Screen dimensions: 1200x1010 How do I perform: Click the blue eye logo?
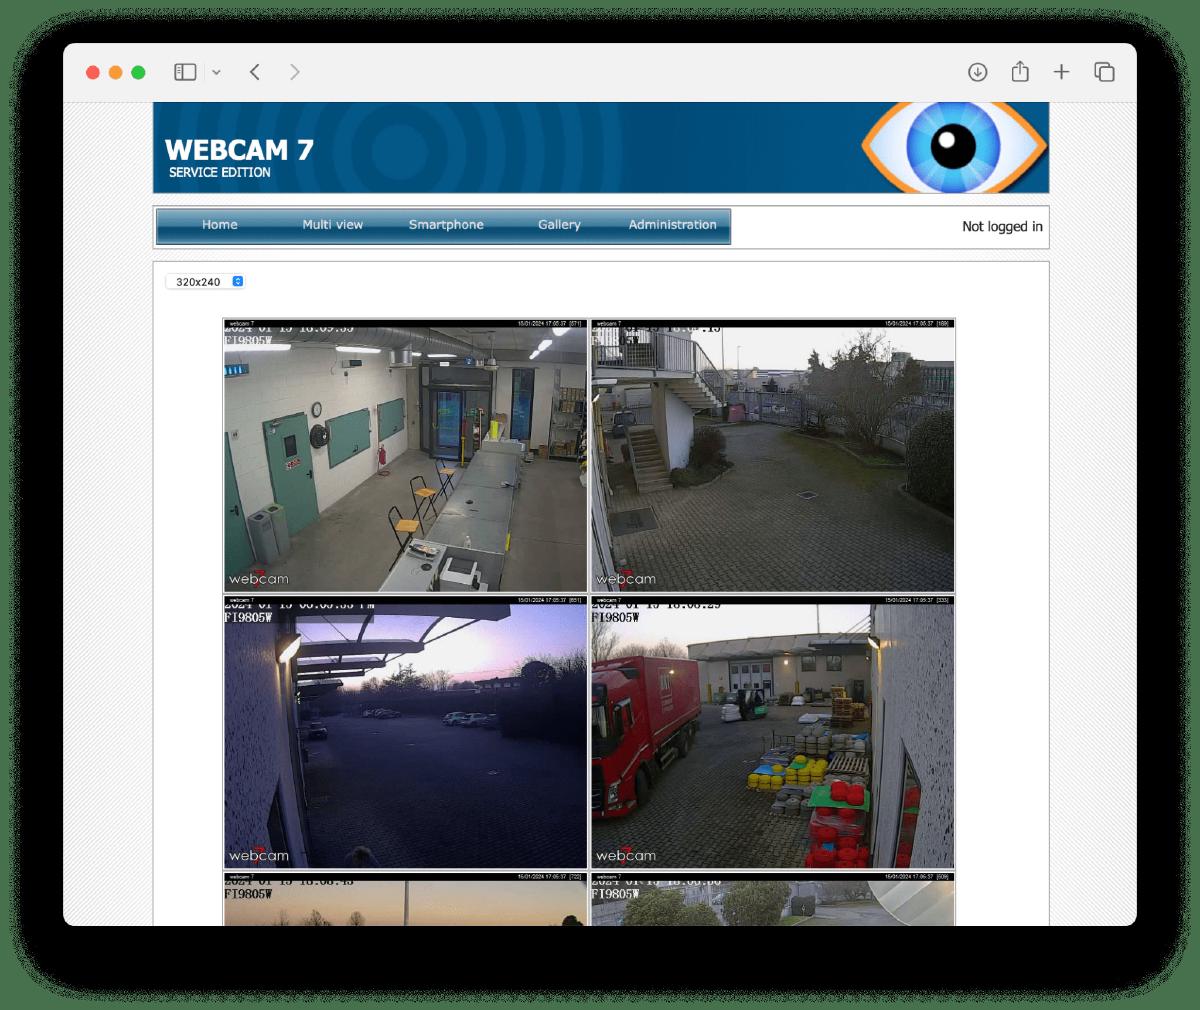tap(953, 147)
